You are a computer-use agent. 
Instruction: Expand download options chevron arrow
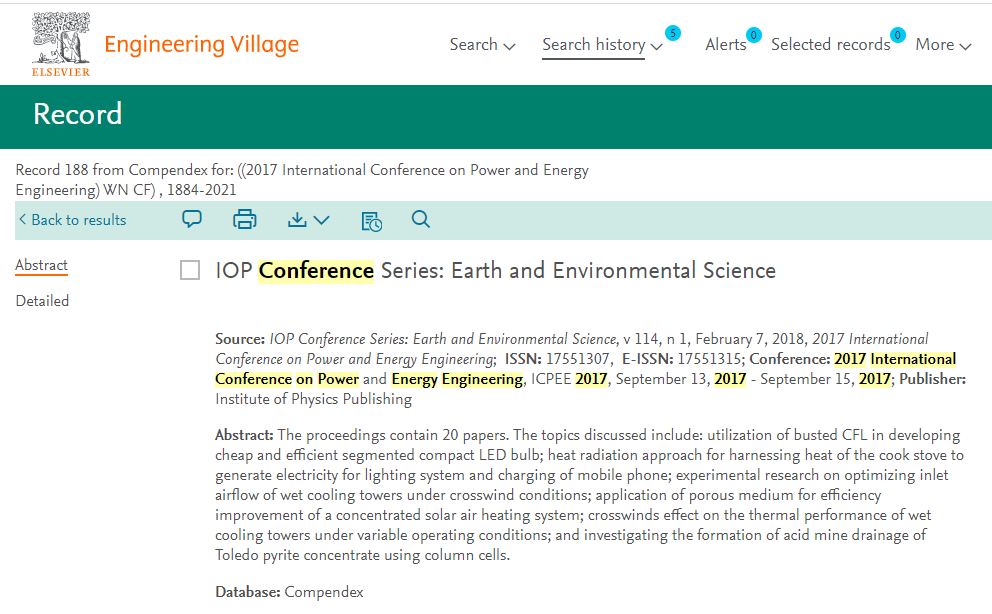pos(321,220)
